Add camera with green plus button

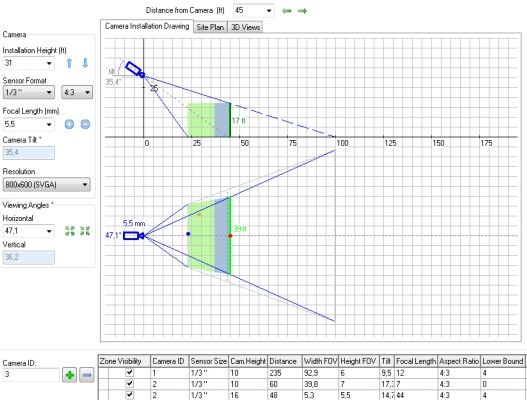pyautogui.click(x=70, y=375)
